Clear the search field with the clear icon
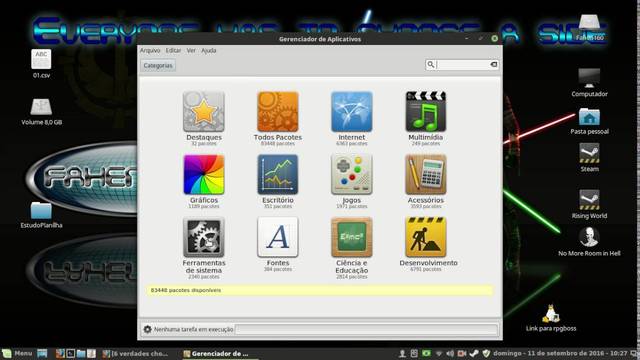Screen dimensions: 640x360 pyautogui.click(x=493, y=64)
